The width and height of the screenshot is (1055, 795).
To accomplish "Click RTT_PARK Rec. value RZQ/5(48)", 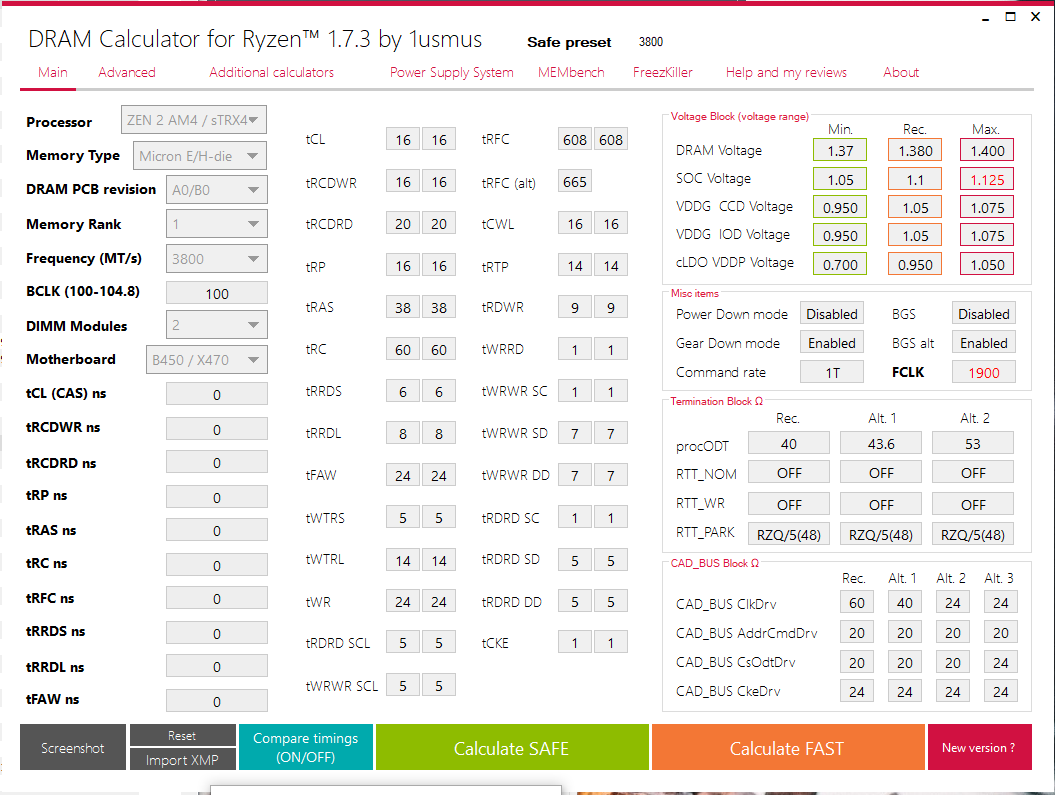I will point(789,534).
